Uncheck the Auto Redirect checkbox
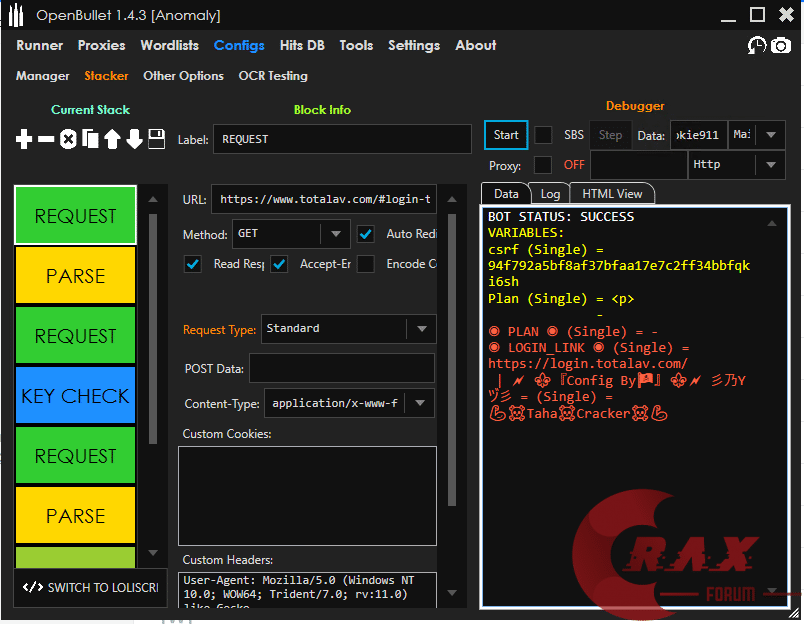The height and width of the screenshot is (624, 804). click(366, 234)
